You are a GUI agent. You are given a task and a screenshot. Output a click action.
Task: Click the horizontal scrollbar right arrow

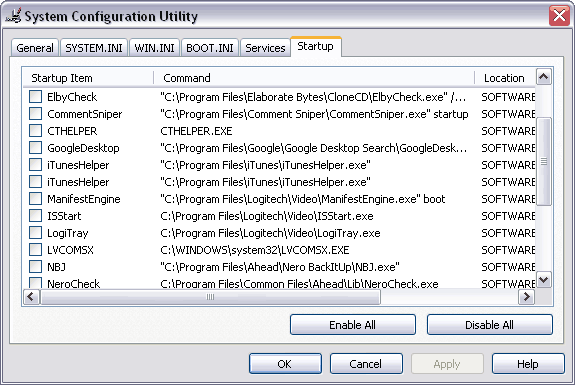tap(527, 297)
